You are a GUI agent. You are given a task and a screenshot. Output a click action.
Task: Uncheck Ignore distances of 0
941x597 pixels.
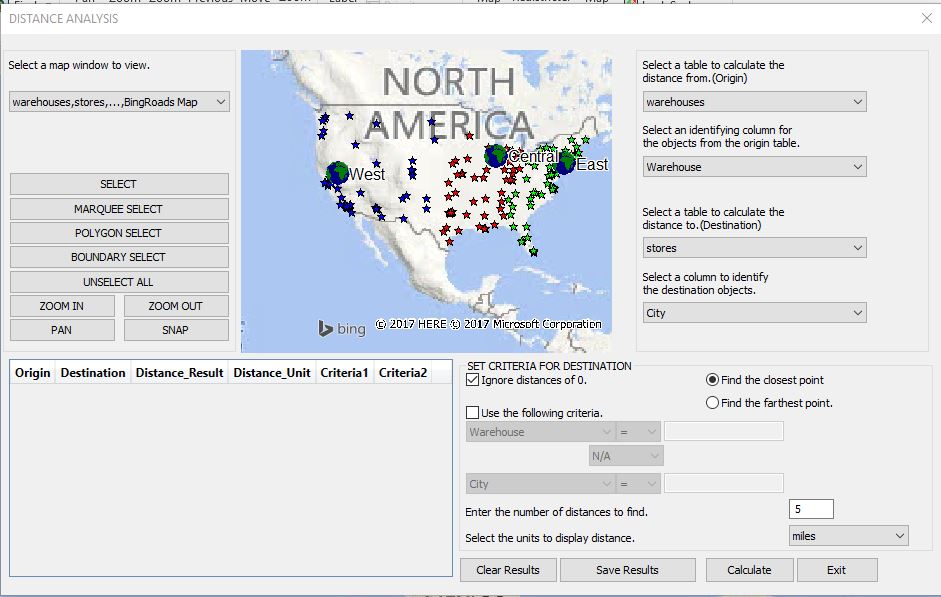pyautogui.click(x=471, y=380)
